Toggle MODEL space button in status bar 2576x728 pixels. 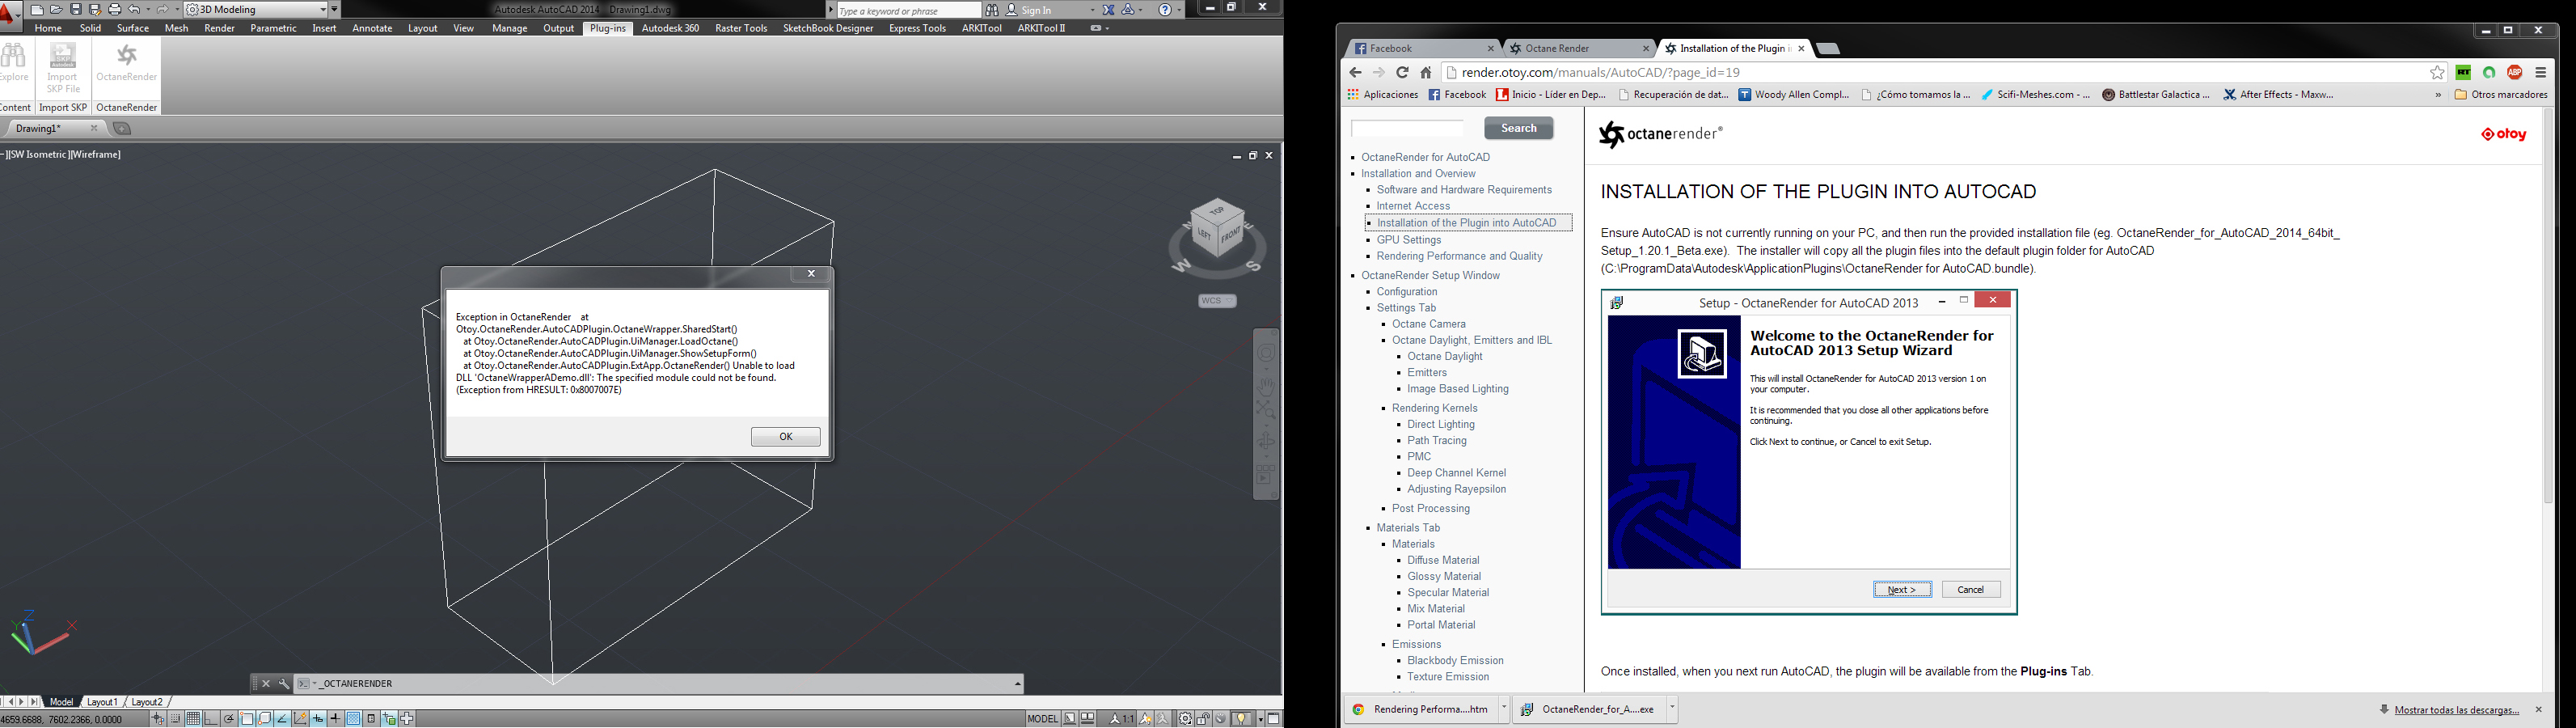point(1042,718)
